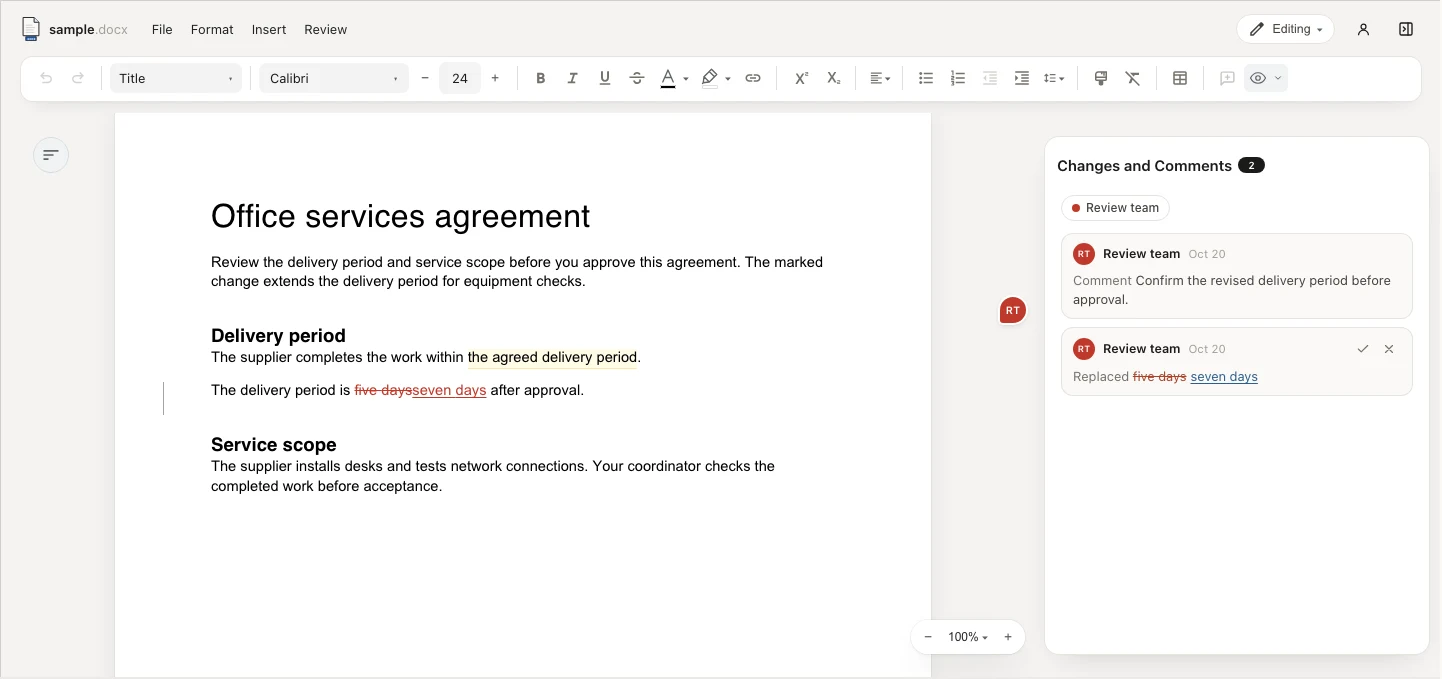Click the sample.docx document icon

(x=31, y=29)
